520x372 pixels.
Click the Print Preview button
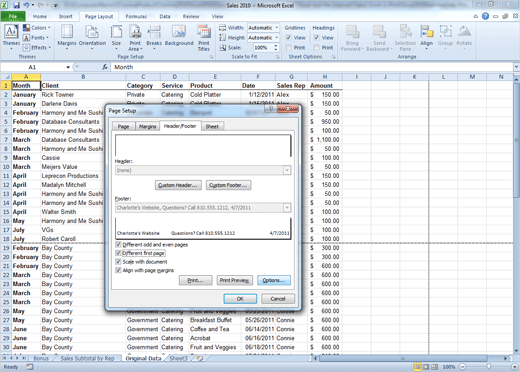pos(234,280)
